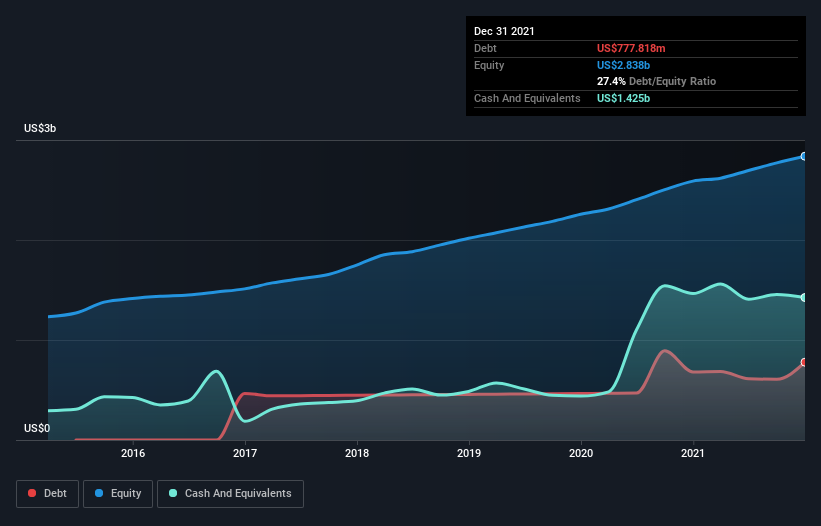Viewport: 821px width, 526px height.
Task: Select the red Debt endpoint marker
Action: tap(804, 362)
